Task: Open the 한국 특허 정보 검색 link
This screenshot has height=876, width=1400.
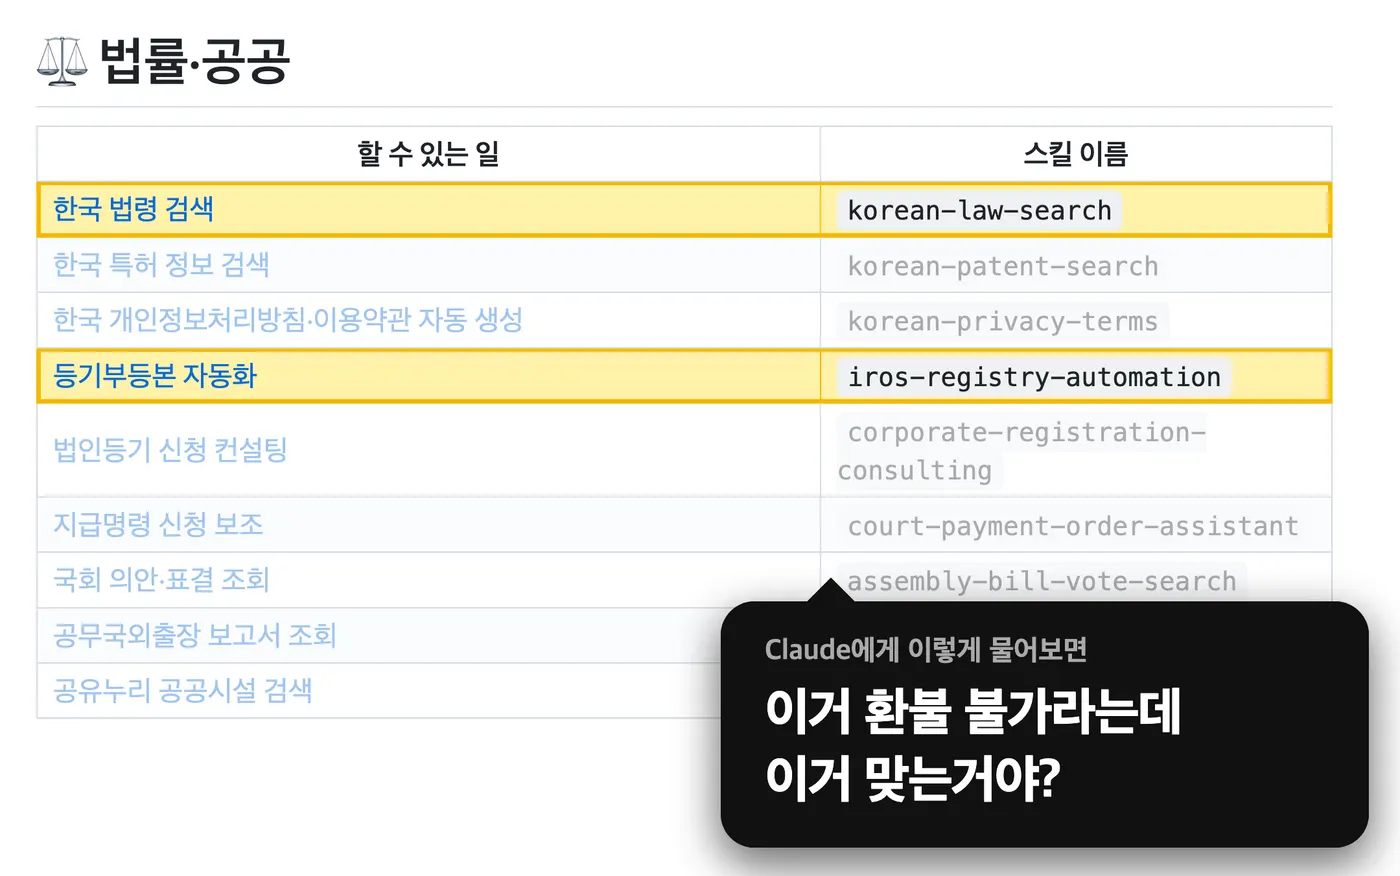Action: point(161,265)
